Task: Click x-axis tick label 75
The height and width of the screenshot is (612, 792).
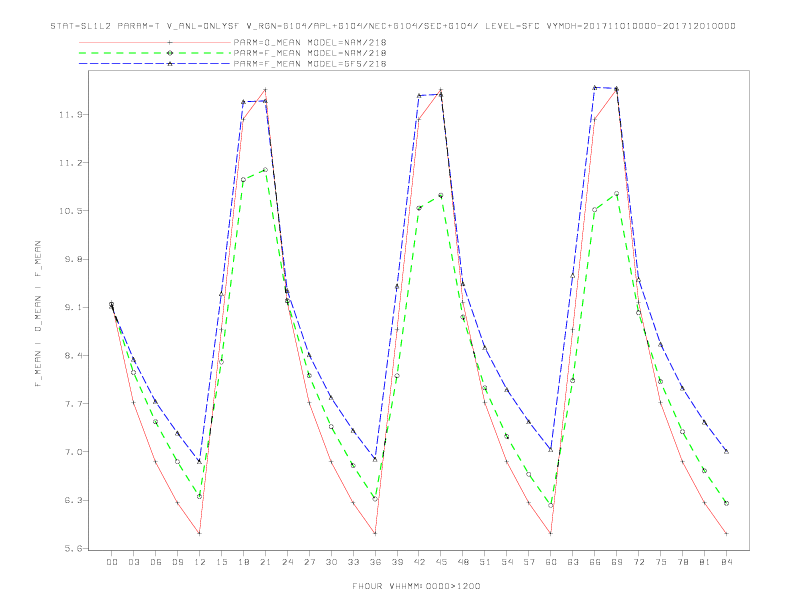Action: [661, 562]
